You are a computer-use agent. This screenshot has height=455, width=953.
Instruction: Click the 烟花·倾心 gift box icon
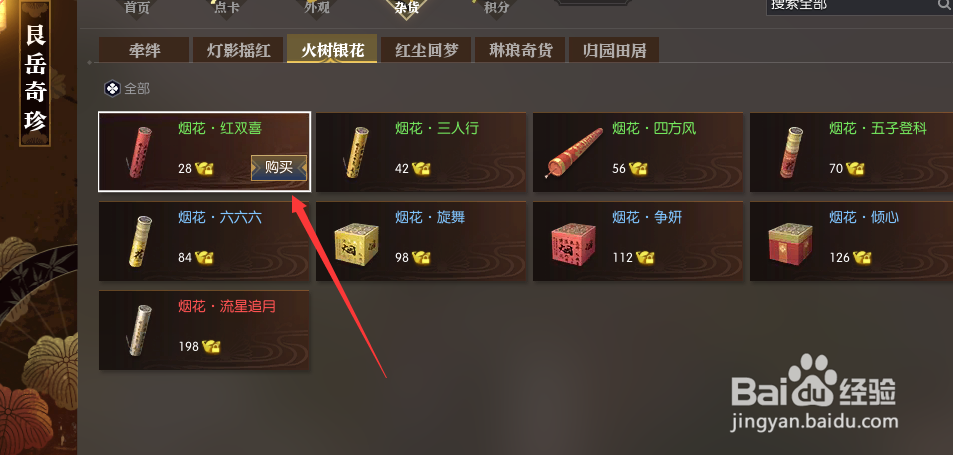(x=790, y=244)
